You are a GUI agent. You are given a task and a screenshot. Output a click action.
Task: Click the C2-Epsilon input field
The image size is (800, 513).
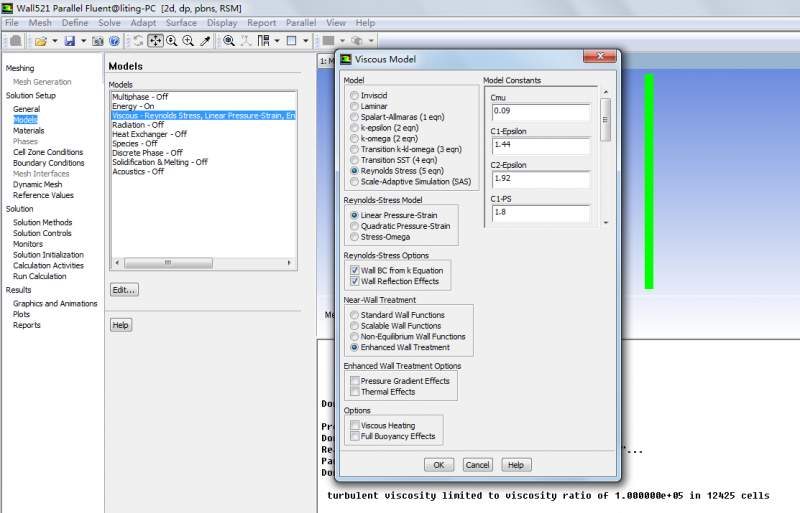point(540,180)
